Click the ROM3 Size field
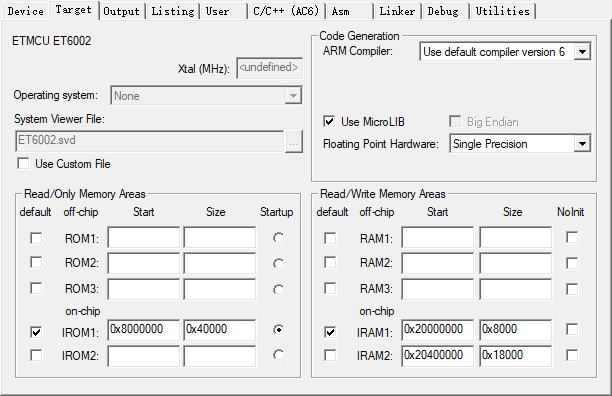This screenshot has width=612, height=396. click(x=220, y=289)
